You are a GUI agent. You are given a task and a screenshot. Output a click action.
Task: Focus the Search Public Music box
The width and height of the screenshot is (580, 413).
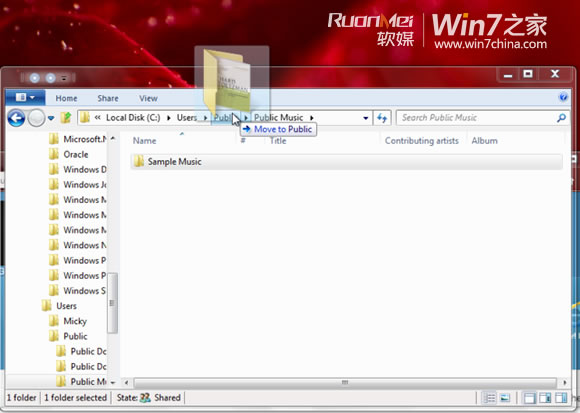point(477,118)
